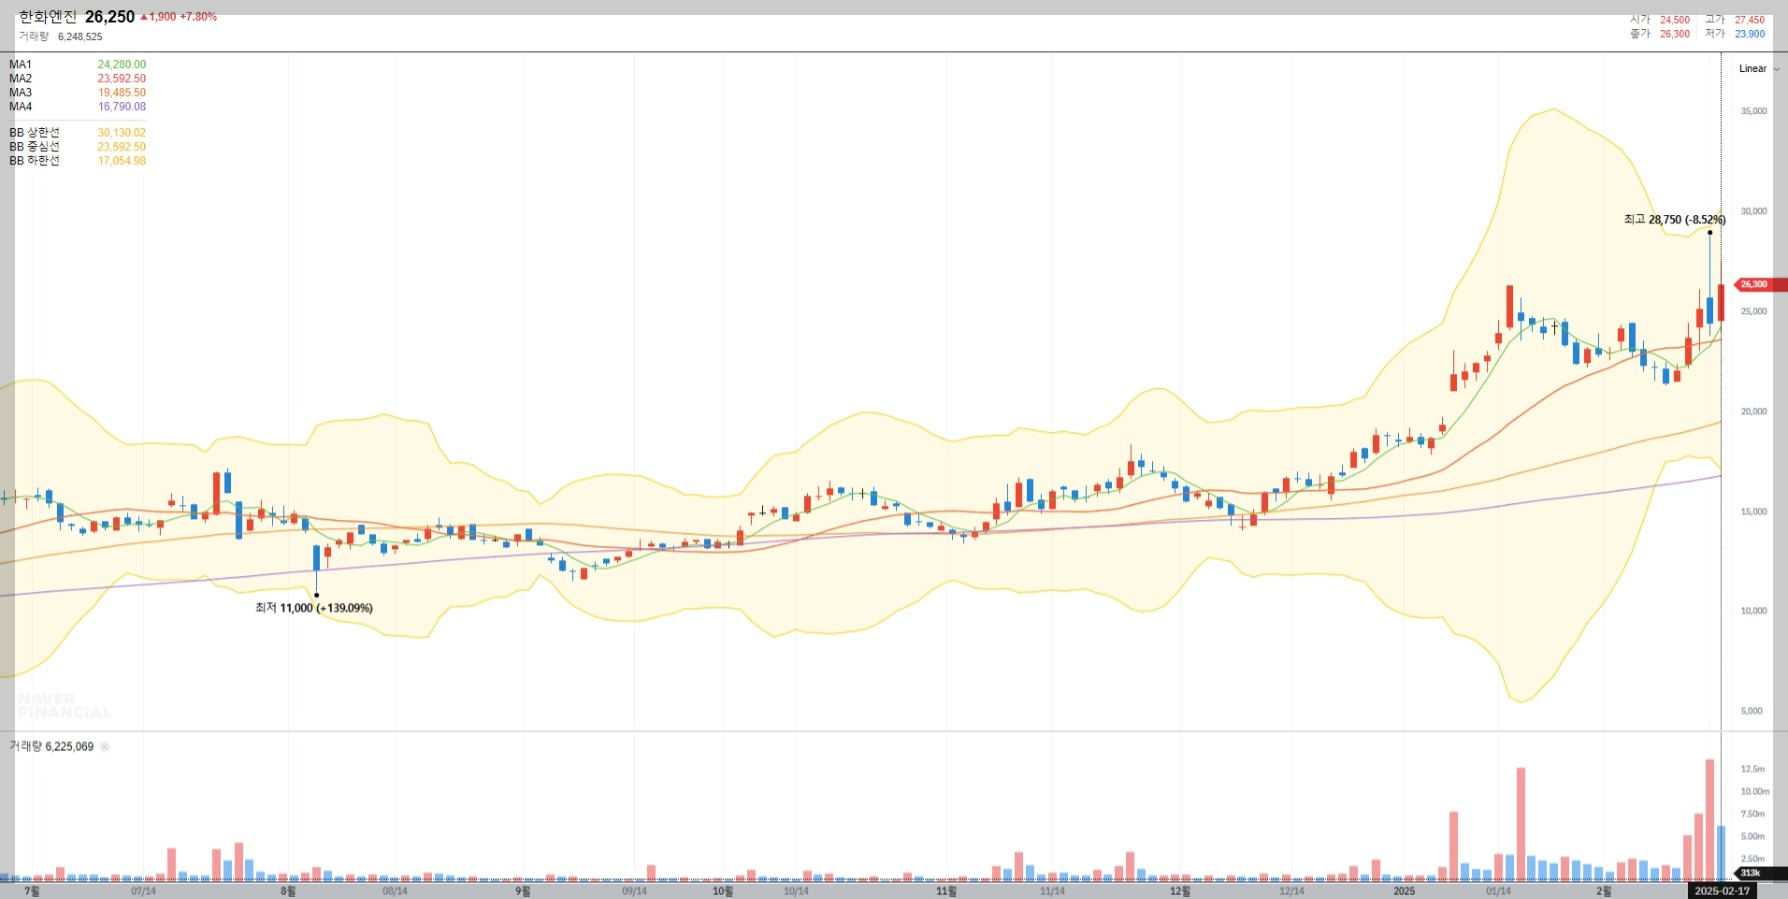Click the 한화엔진 stock name
The width and height of the screenshot is (1788, 899).
[x=48, y=17]
